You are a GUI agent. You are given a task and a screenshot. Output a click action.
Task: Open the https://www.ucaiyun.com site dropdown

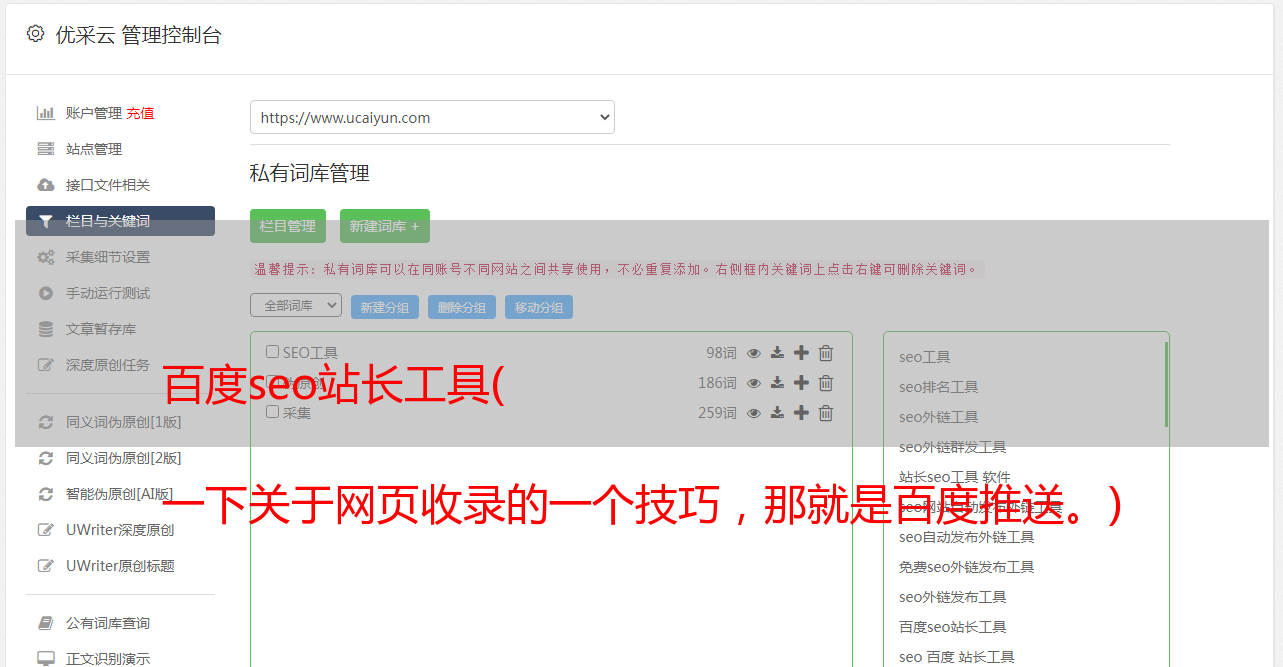pos(432,117)
